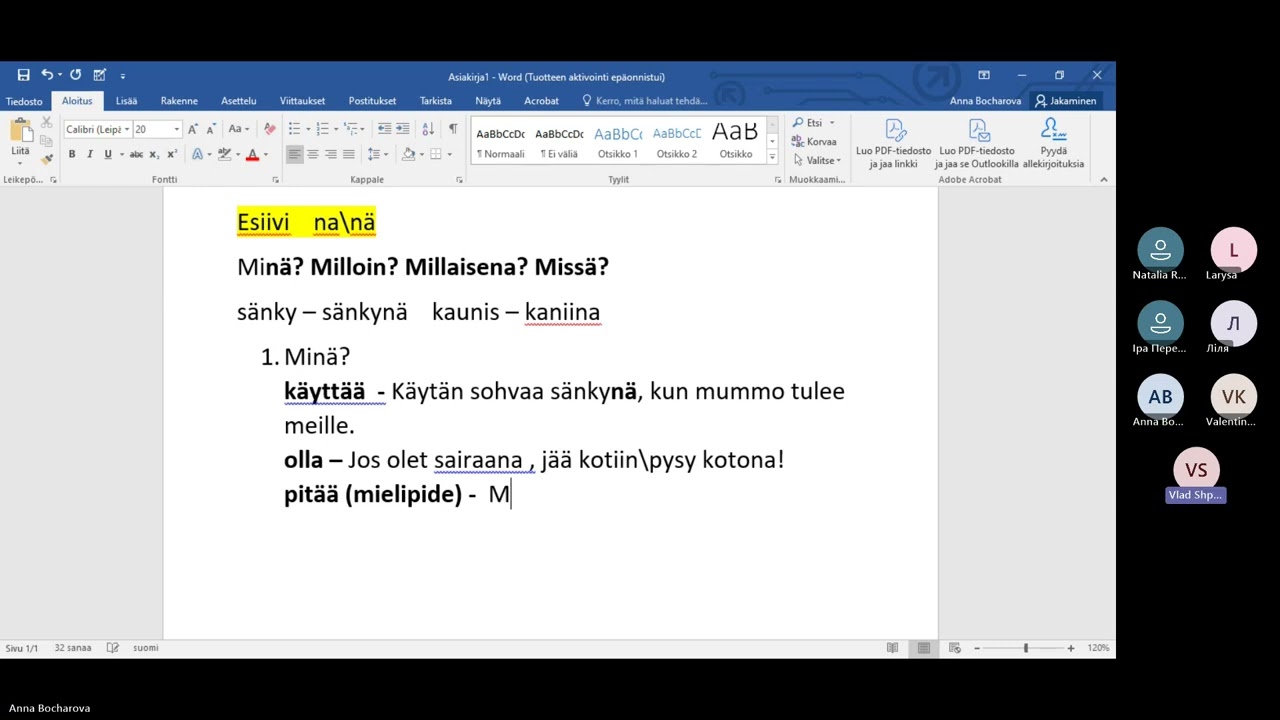Collapse the ribbon with chevron

(1103, 179)
